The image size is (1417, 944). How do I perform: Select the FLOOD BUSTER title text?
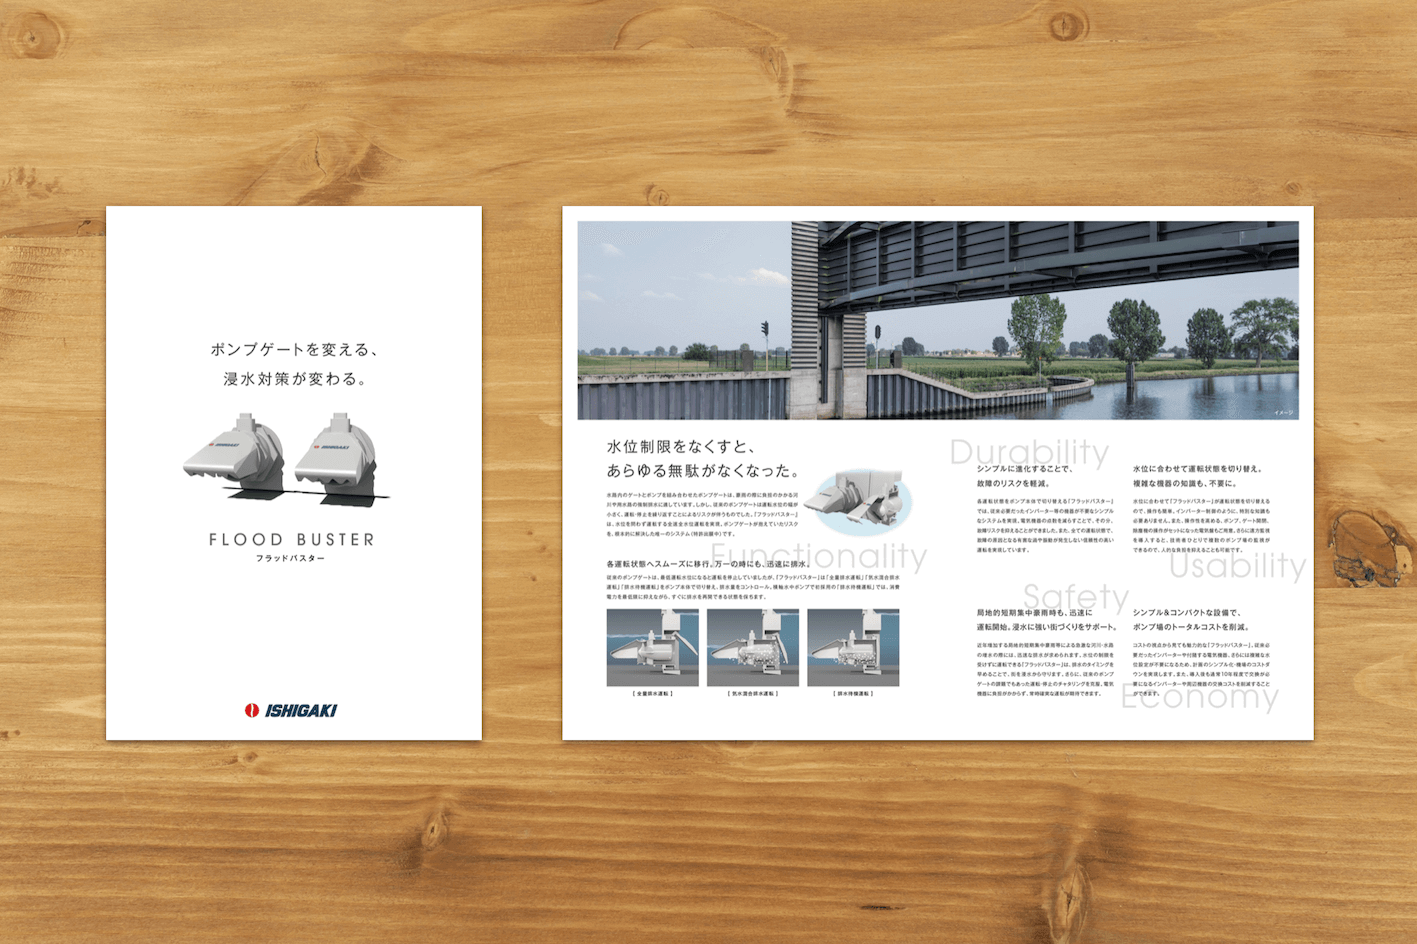pos(292,539)
